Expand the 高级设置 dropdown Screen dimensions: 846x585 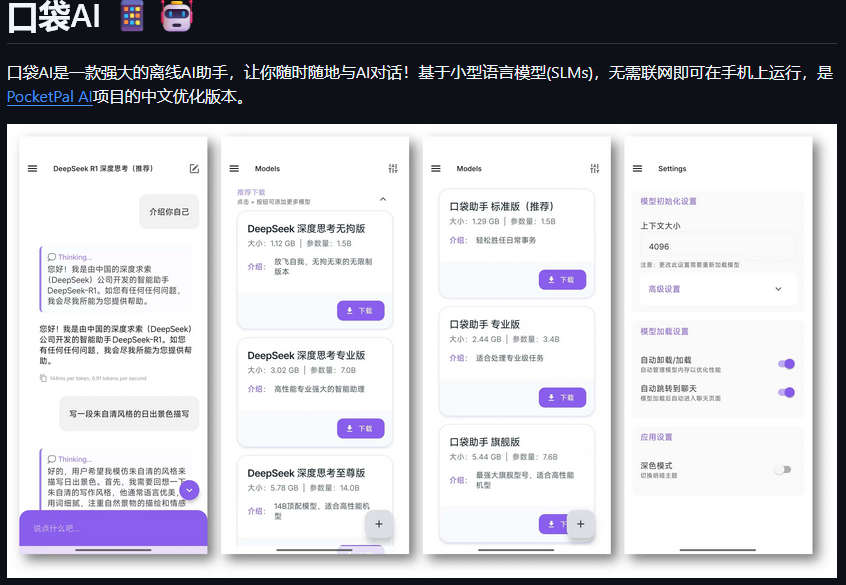717,289
